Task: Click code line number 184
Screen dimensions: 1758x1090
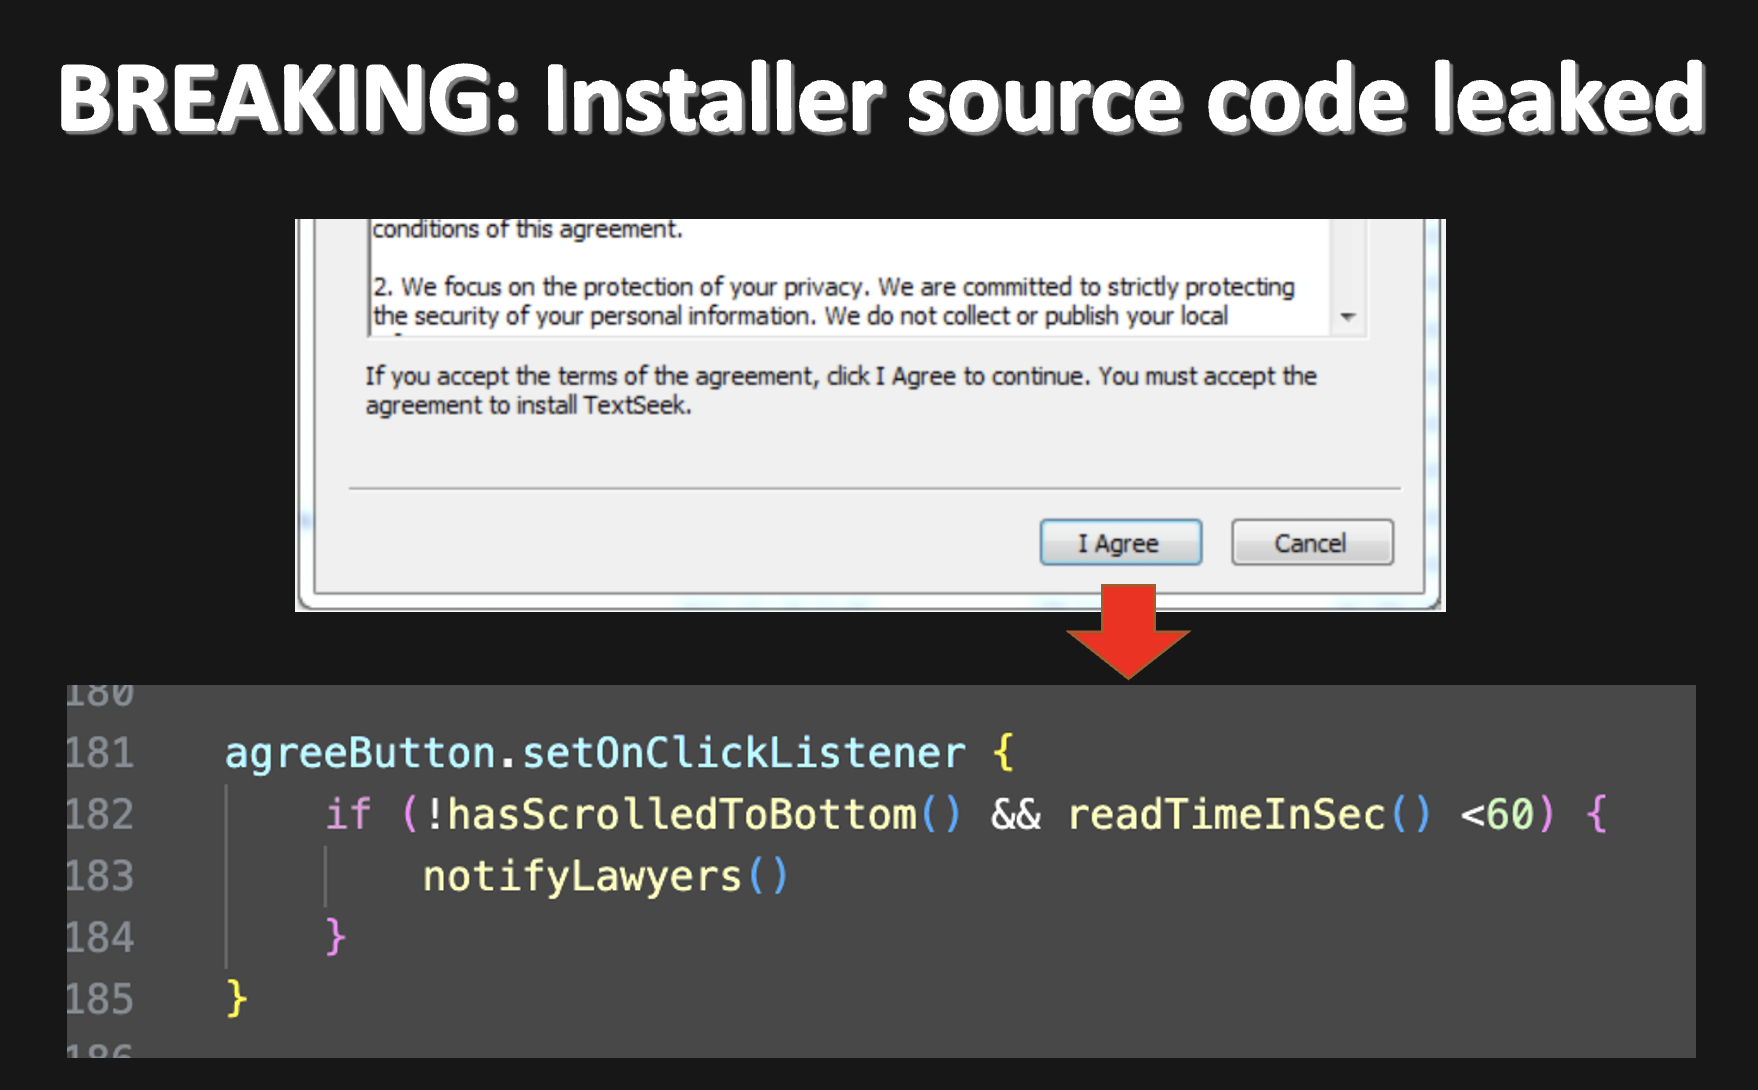Action: (100, 938)
